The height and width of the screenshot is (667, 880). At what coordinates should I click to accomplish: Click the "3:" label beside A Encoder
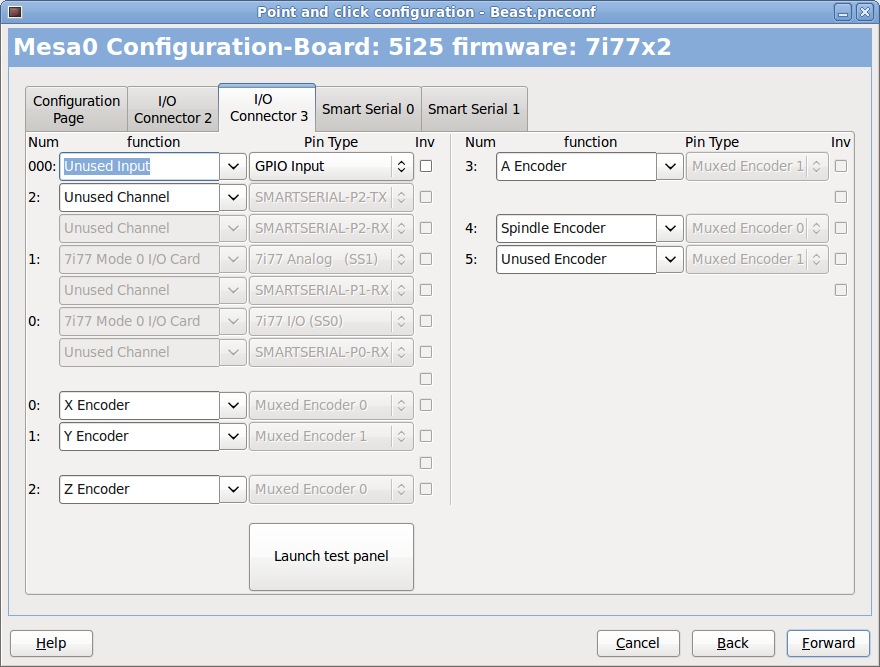coord(471,166)
